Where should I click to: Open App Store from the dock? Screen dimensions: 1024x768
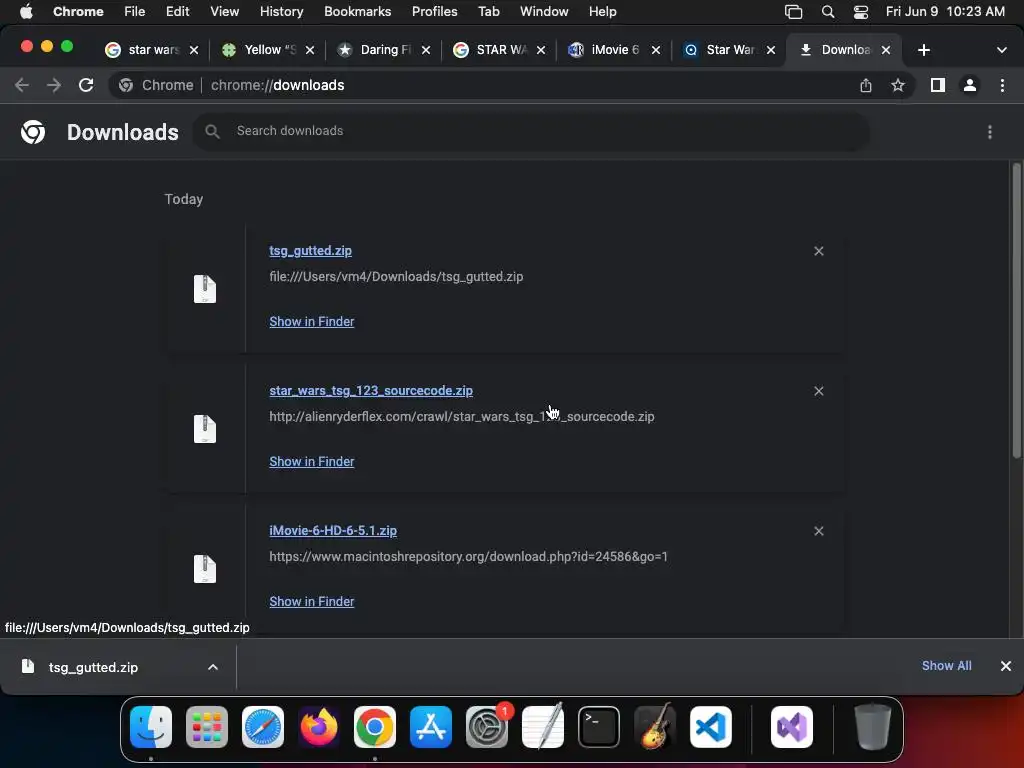[x=431, y=727]
